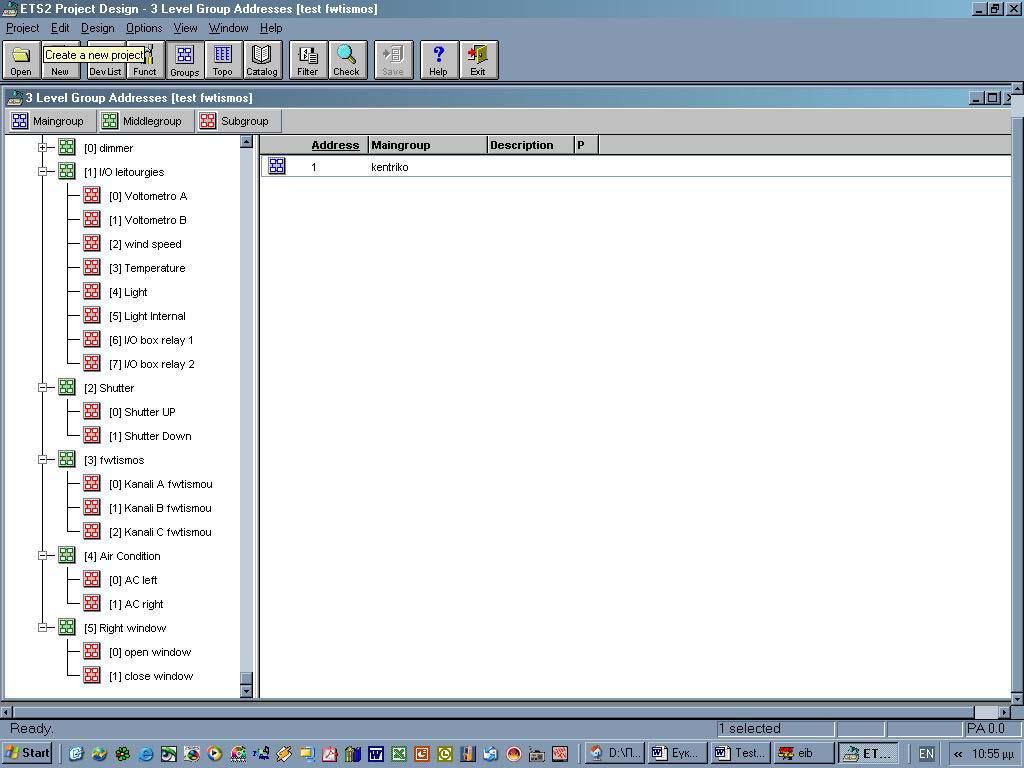Image resolution: width=1024 pixels, height=768 pixels.
Task: Open the Edit menu
Action: click(60, 28)
